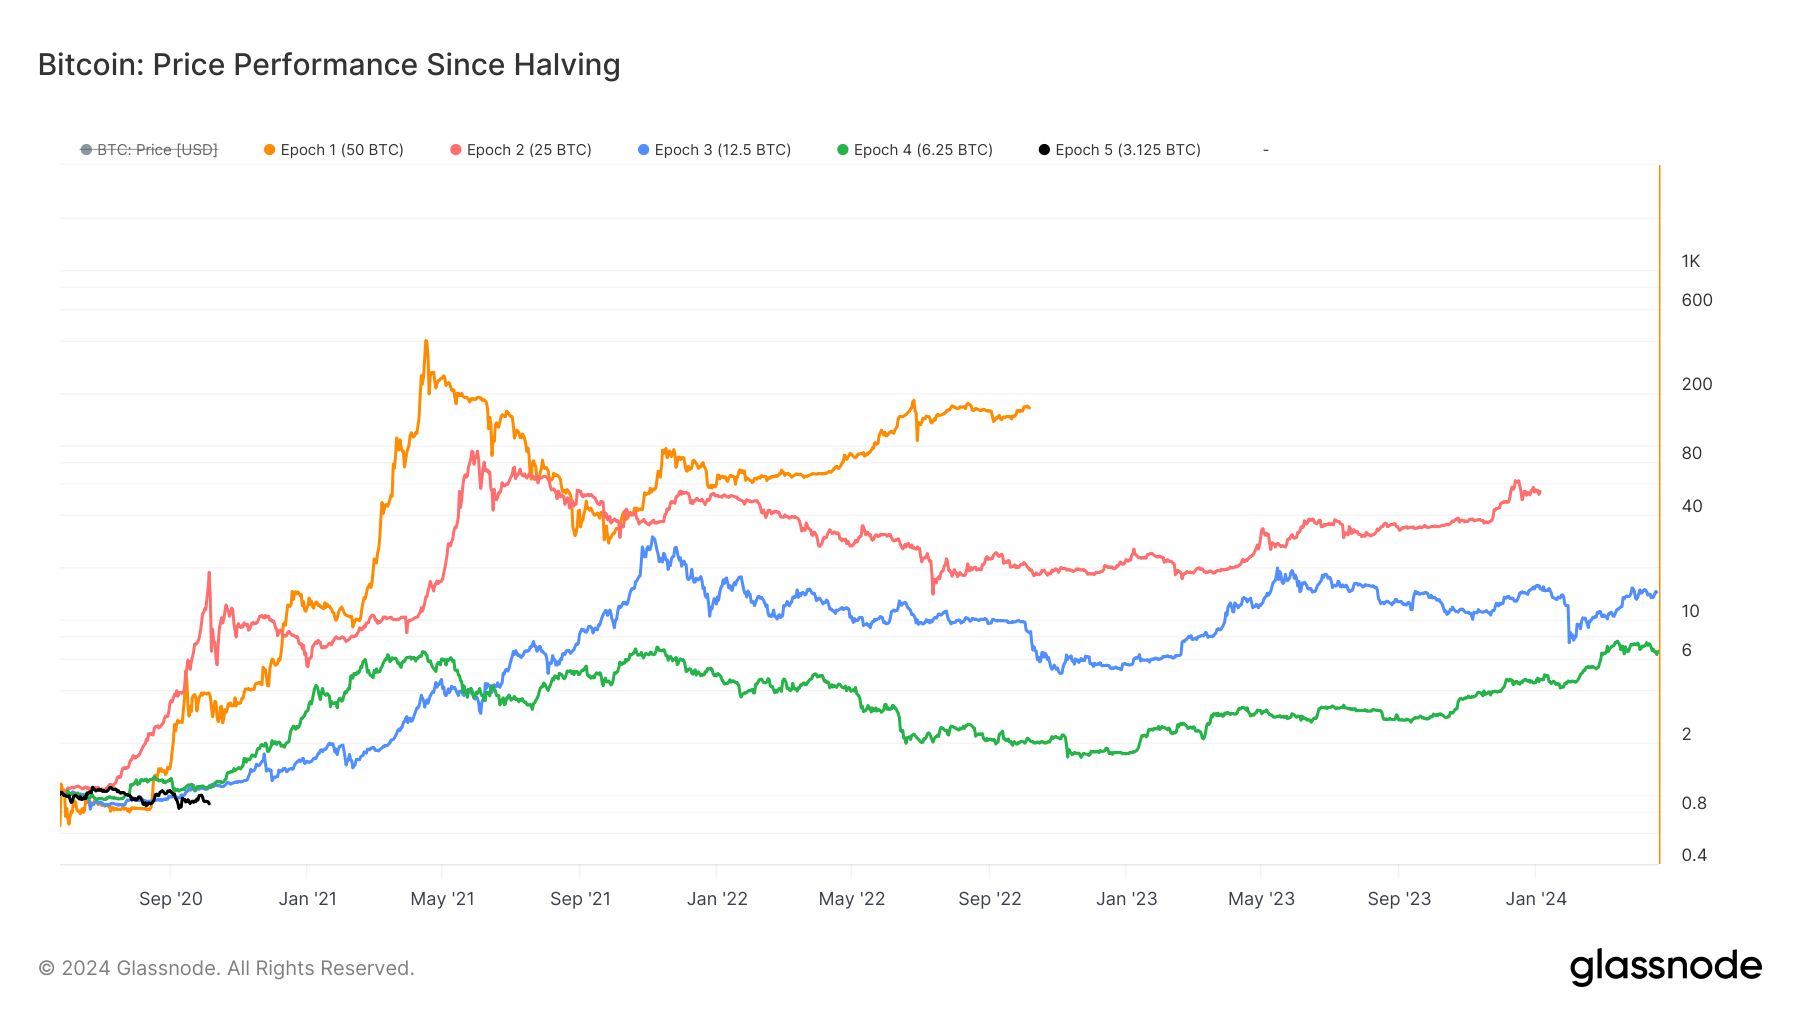Click the black dot beside Epoch 5
The image size is (1800, 1013).
1044,150
